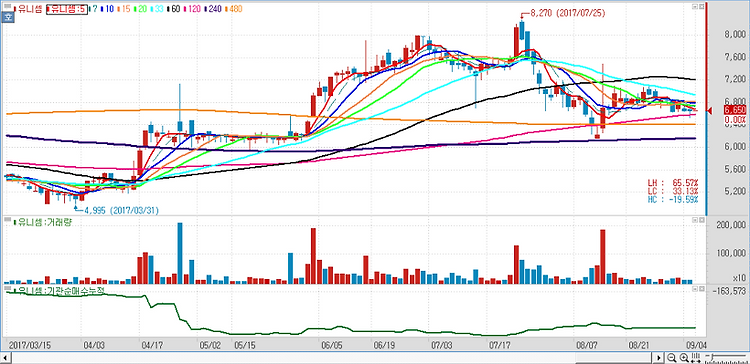Select the boxed 유니셈:5 moving average legend
This screenshot has width=750, height=364.
[x=67, y=9]
